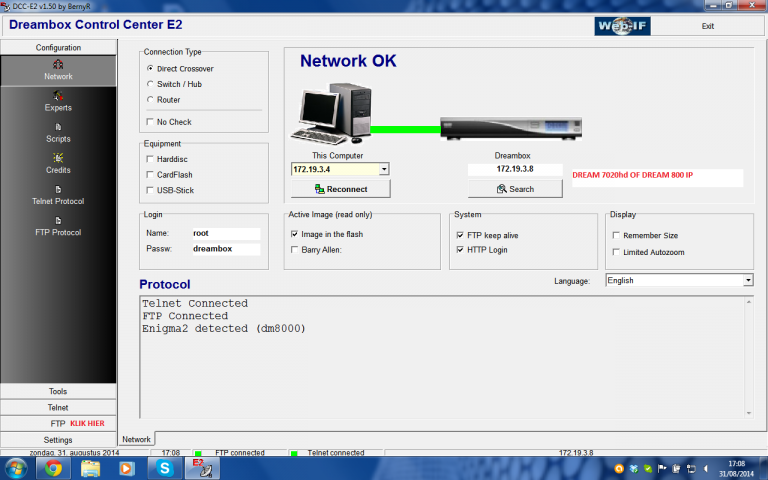Open the Scripts sidebar item

point(58,132)
